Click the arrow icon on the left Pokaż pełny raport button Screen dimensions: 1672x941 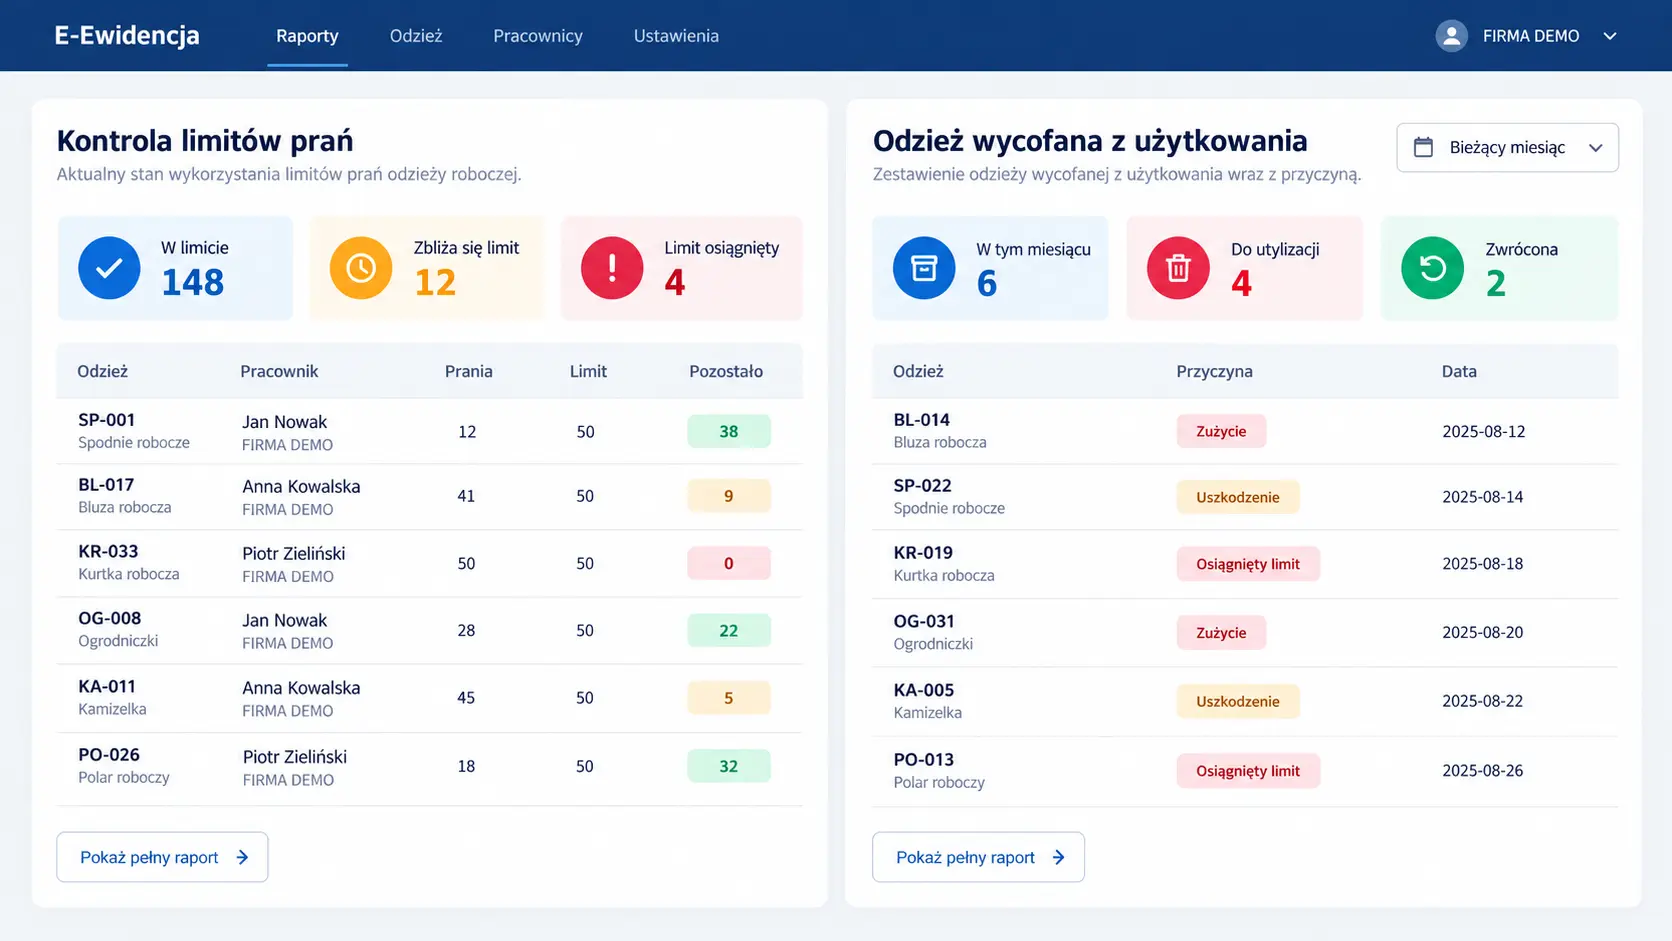(x=242, y=857)
